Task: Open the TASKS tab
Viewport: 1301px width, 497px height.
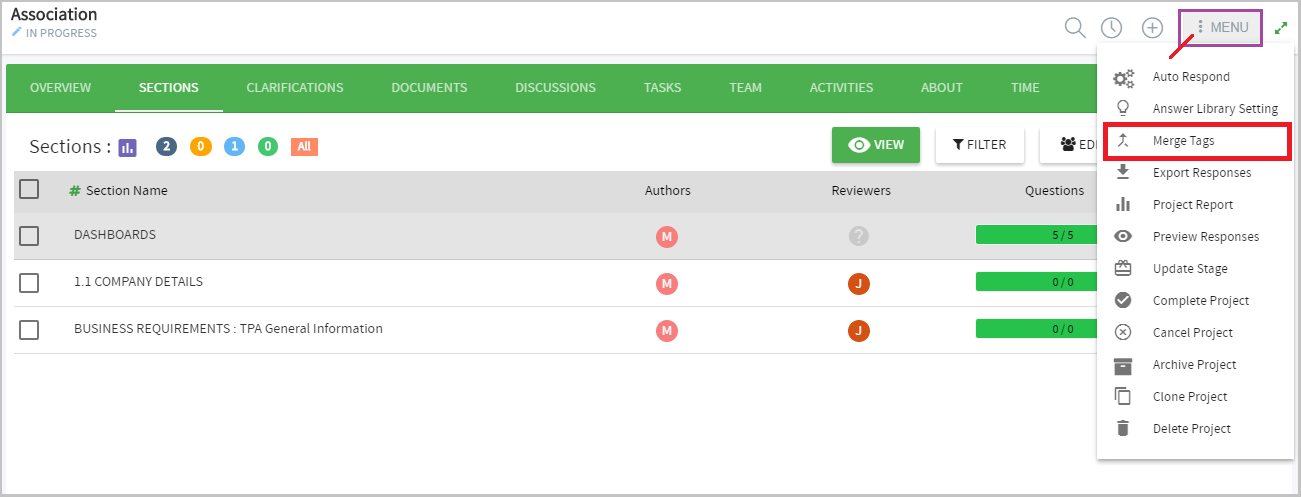Action: click(x=663, y=88)
